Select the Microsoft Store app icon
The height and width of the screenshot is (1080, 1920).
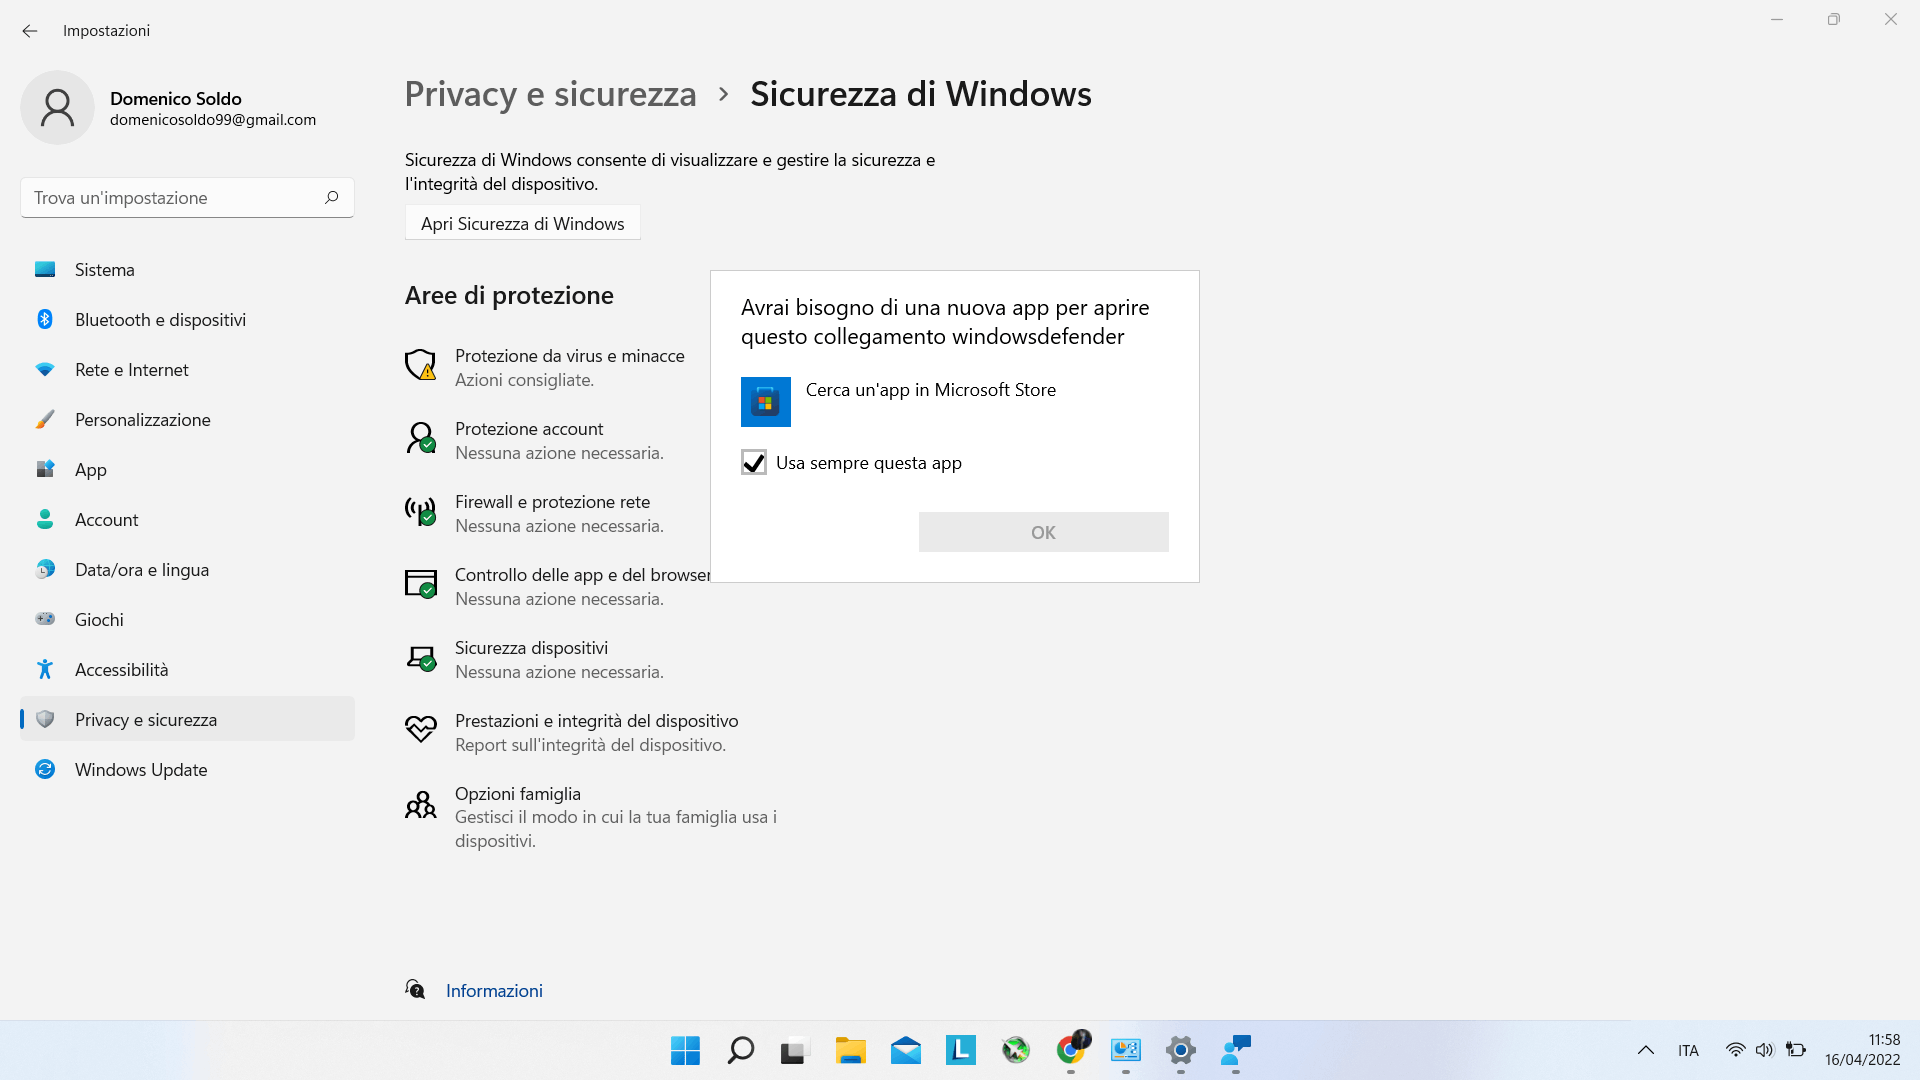tap(765, 402)
